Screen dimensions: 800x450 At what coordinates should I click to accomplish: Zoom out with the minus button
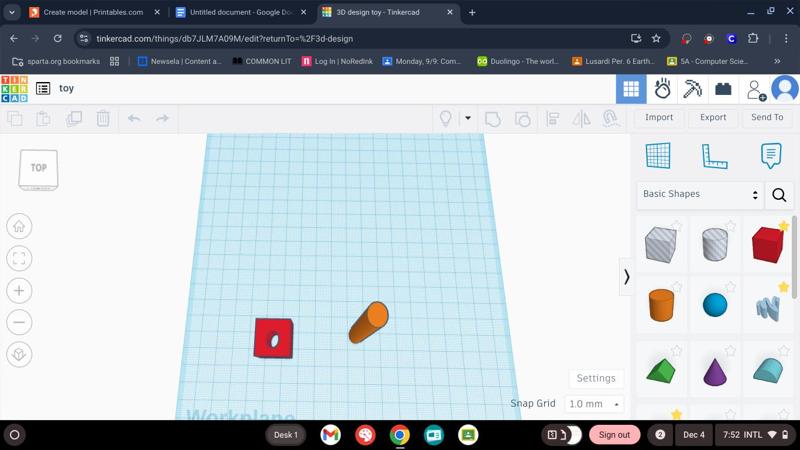pos(19,322)
